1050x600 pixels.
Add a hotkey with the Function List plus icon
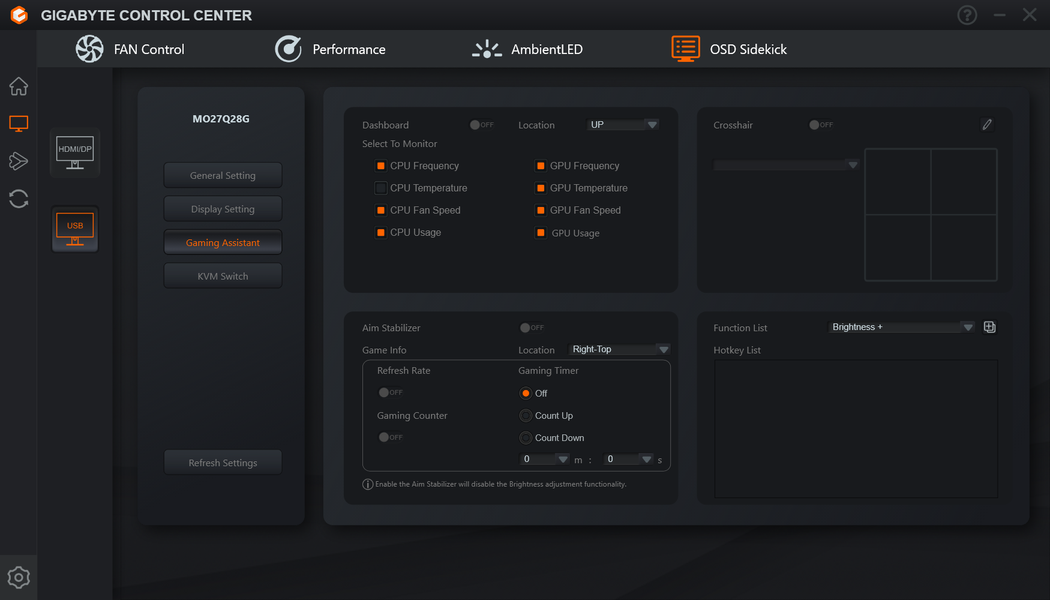[990, 327]
